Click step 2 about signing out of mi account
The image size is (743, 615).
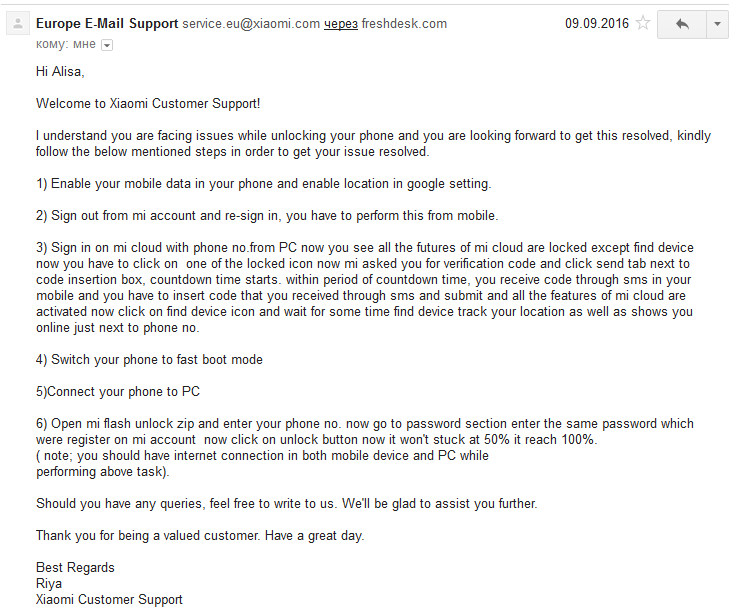pos(267,216)
